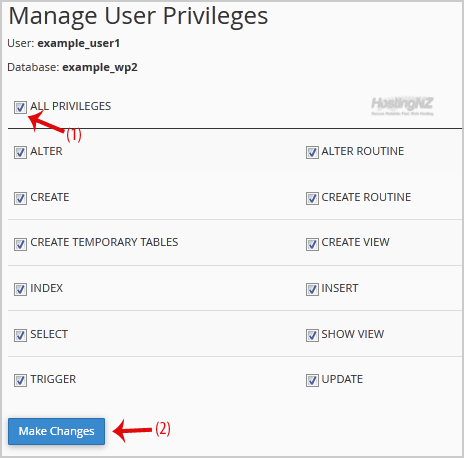This screenshot has height=458, width=464.
Task: Disable the UPDATE privilege
Action: [x=312, y=380]
